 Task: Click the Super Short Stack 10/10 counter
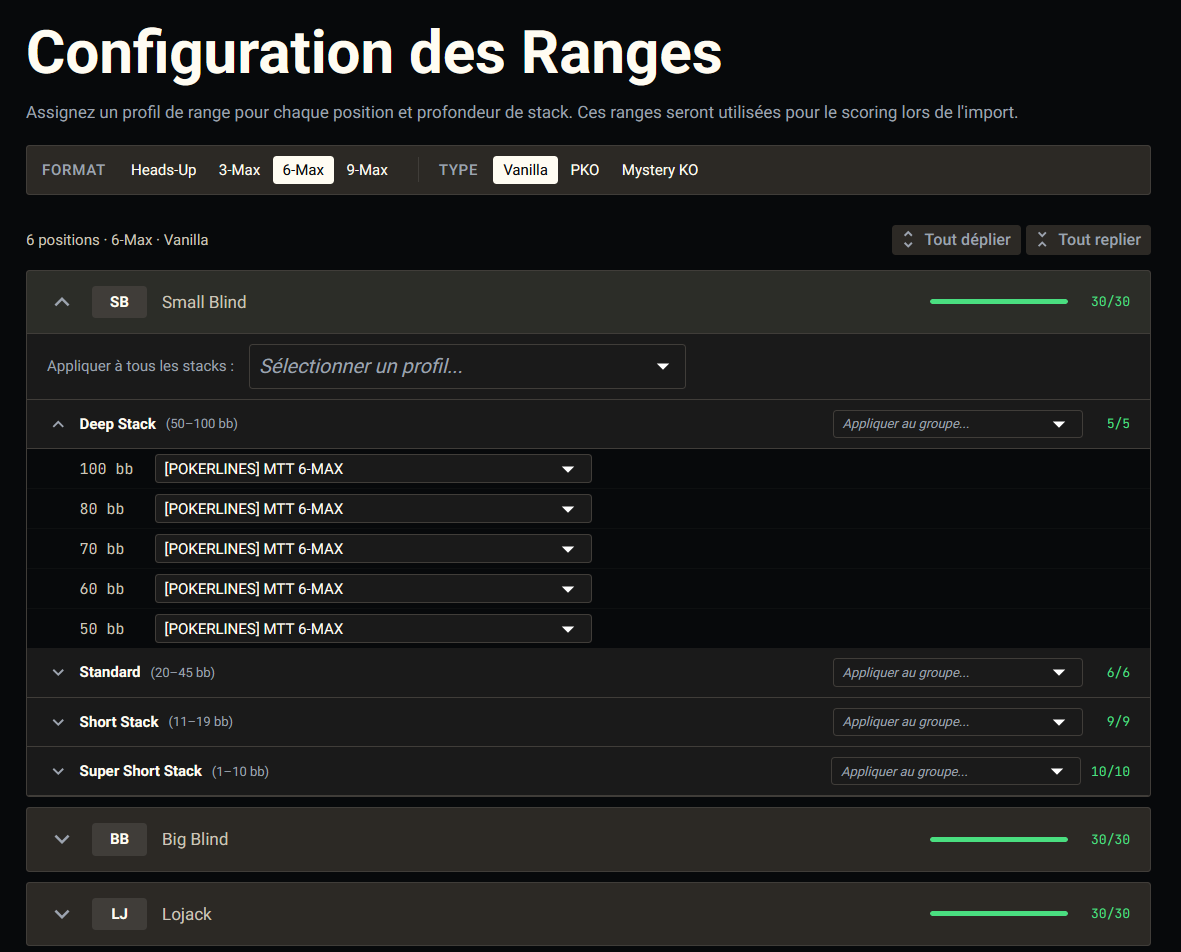click(1110, 771)
